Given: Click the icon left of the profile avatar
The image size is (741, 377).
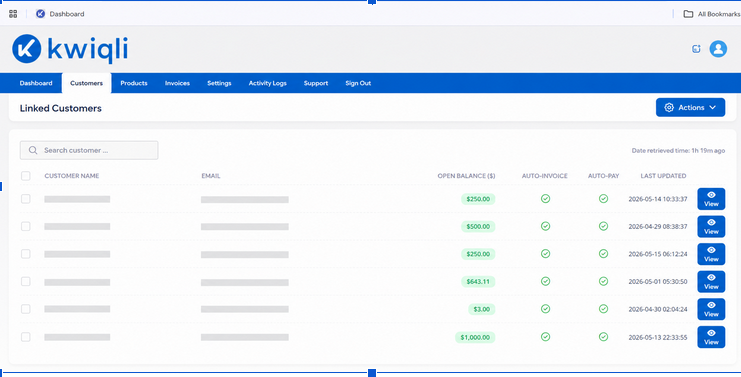Looking at the screenshot, I should (x=696, y=49).
